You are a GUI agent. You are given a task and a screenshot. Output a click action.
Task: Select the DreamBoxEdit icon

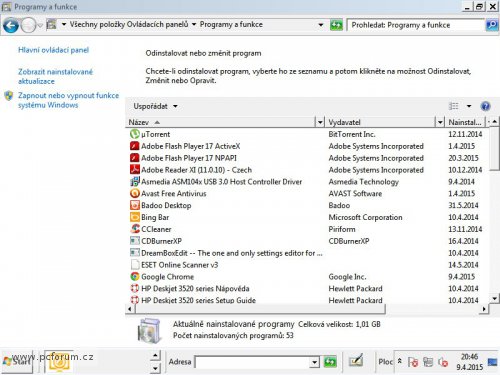pos(135,253)
